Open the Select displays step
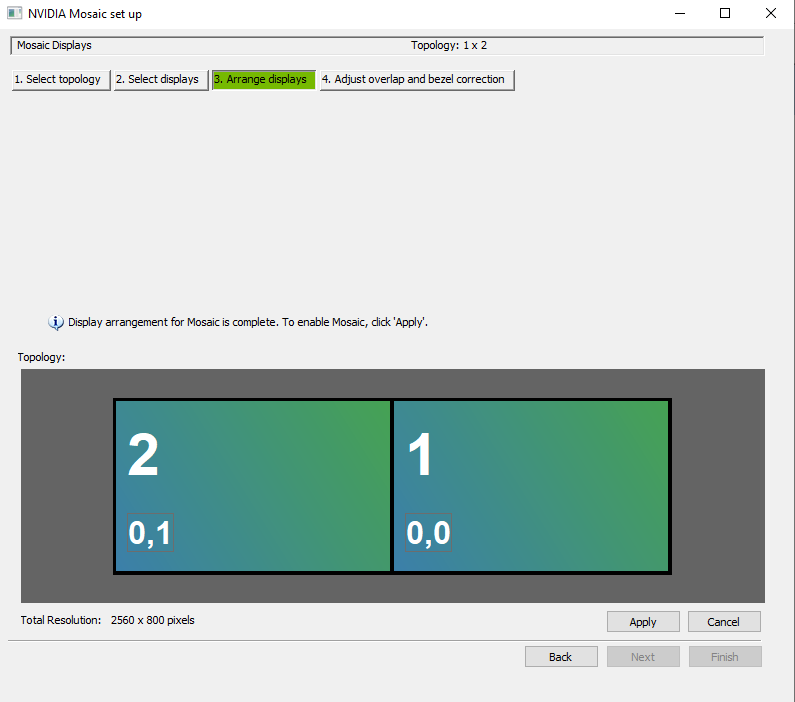 (160, 80)
